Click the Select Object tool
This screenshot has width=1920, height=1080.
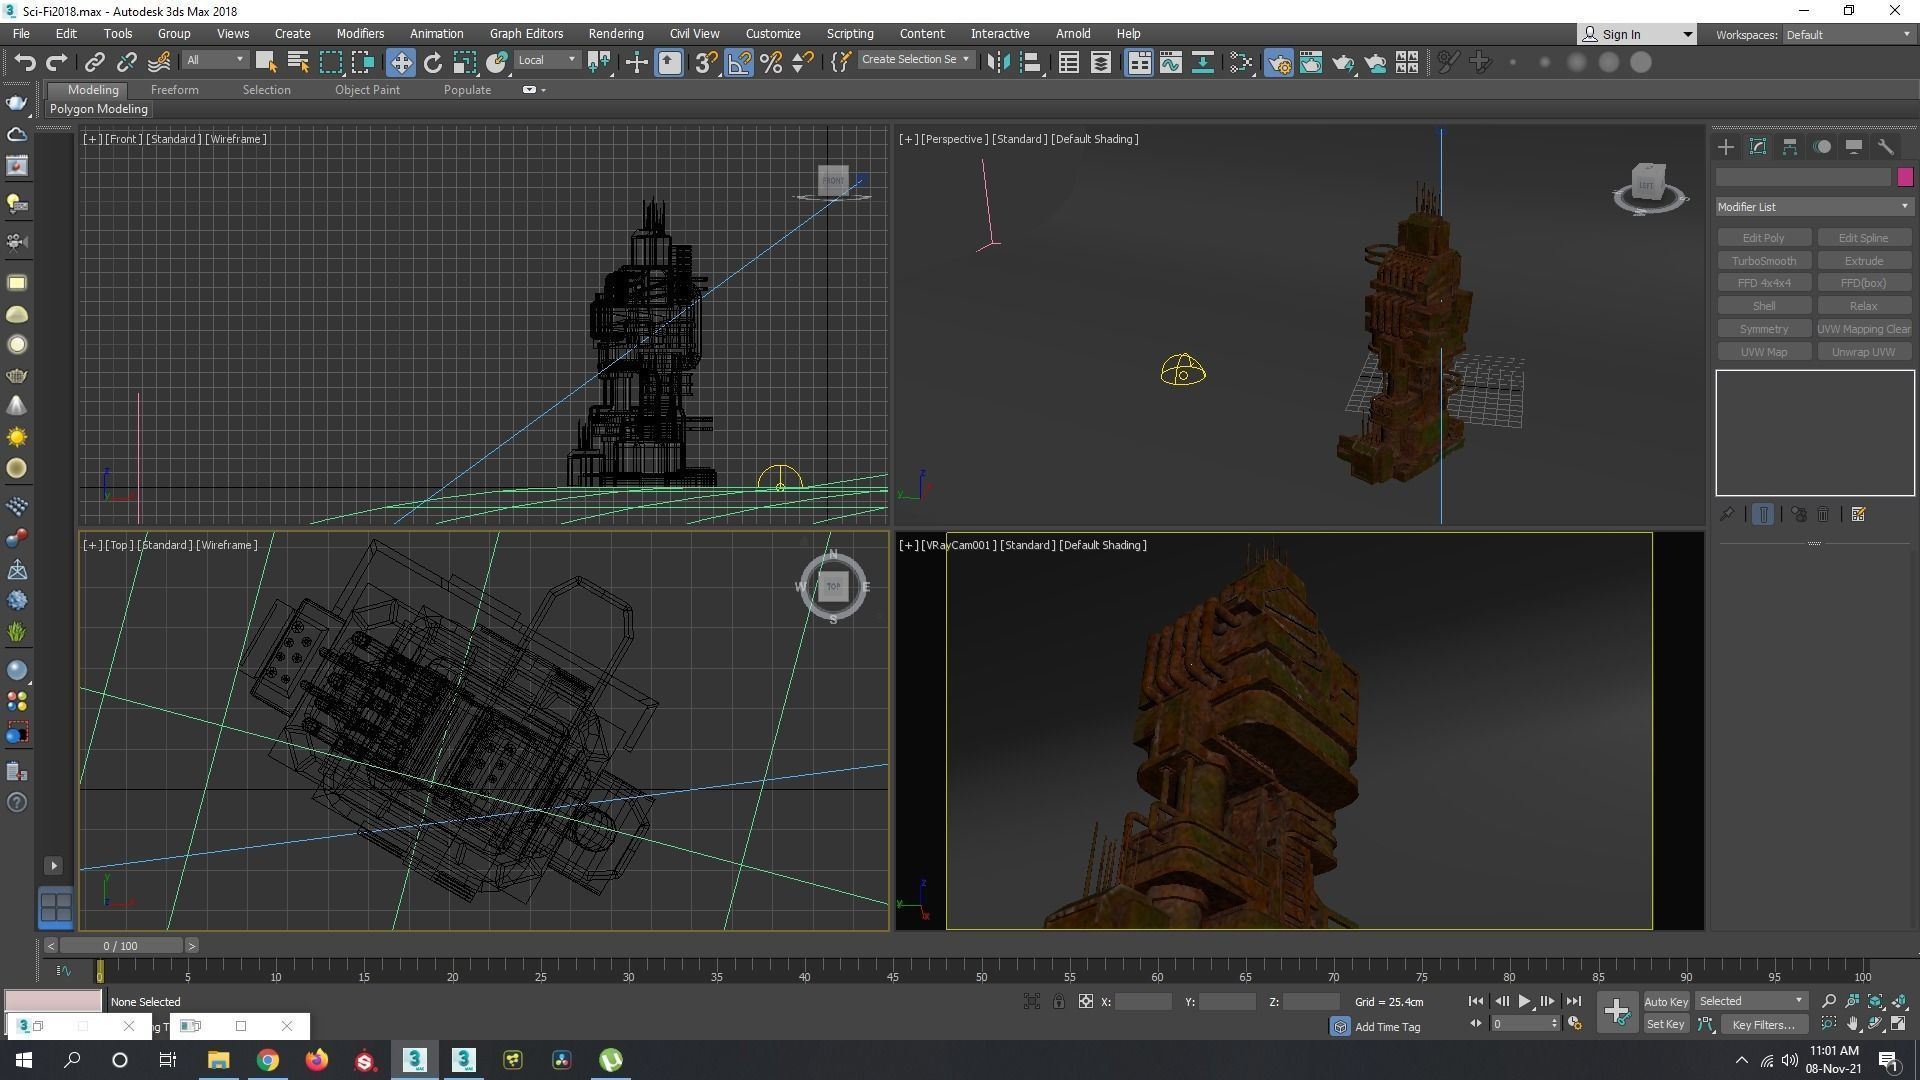coord(265,62)
